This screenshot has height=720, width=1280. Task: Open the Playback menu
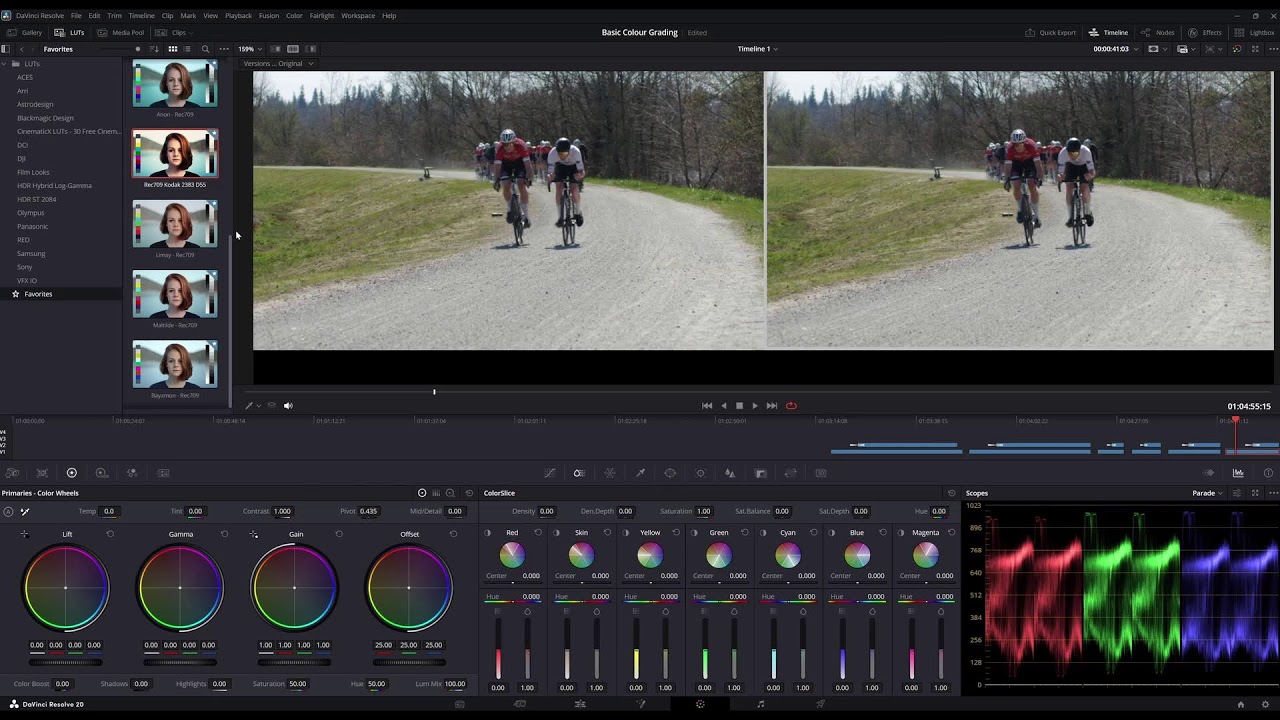(238, 16)
